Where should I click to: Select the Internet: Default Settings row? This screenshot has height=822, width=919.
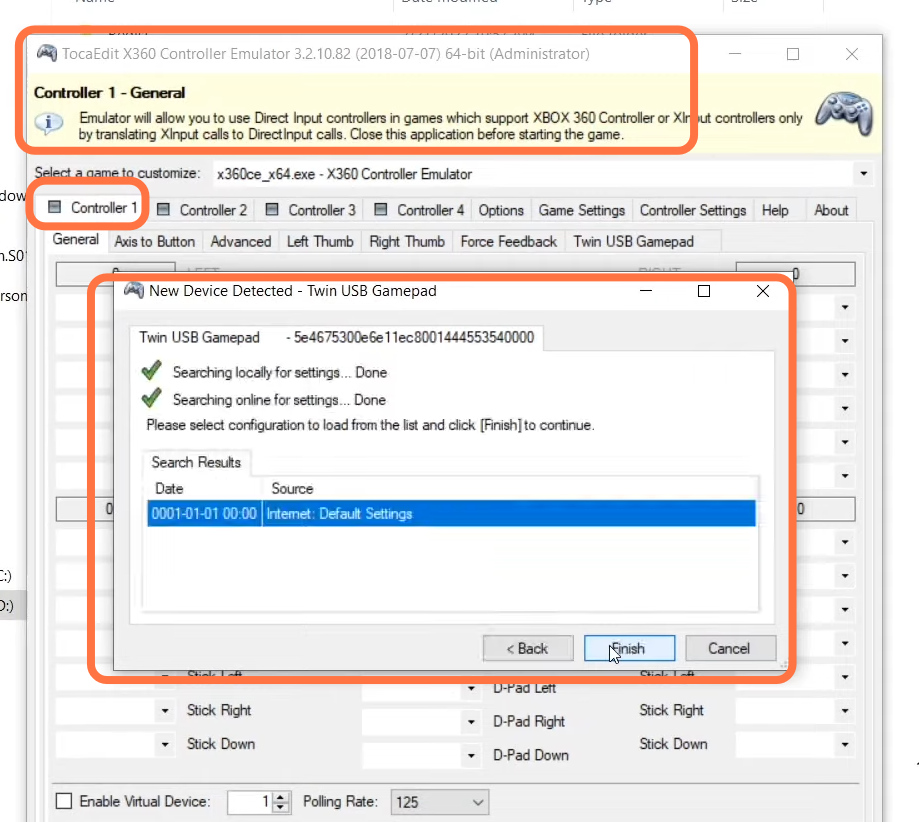coord(451,514)
